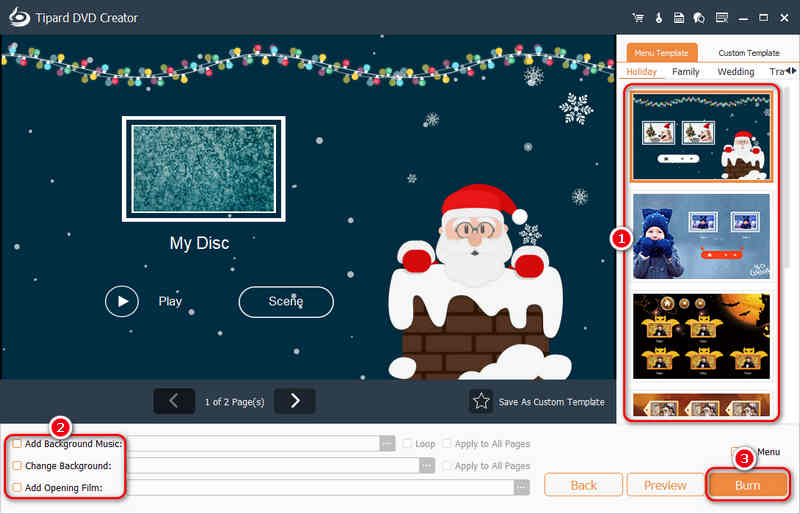Choose the Halloween bats template thumbnail
Image resolution: width=800 pixels, height=514 pixels.
(702, 336)
